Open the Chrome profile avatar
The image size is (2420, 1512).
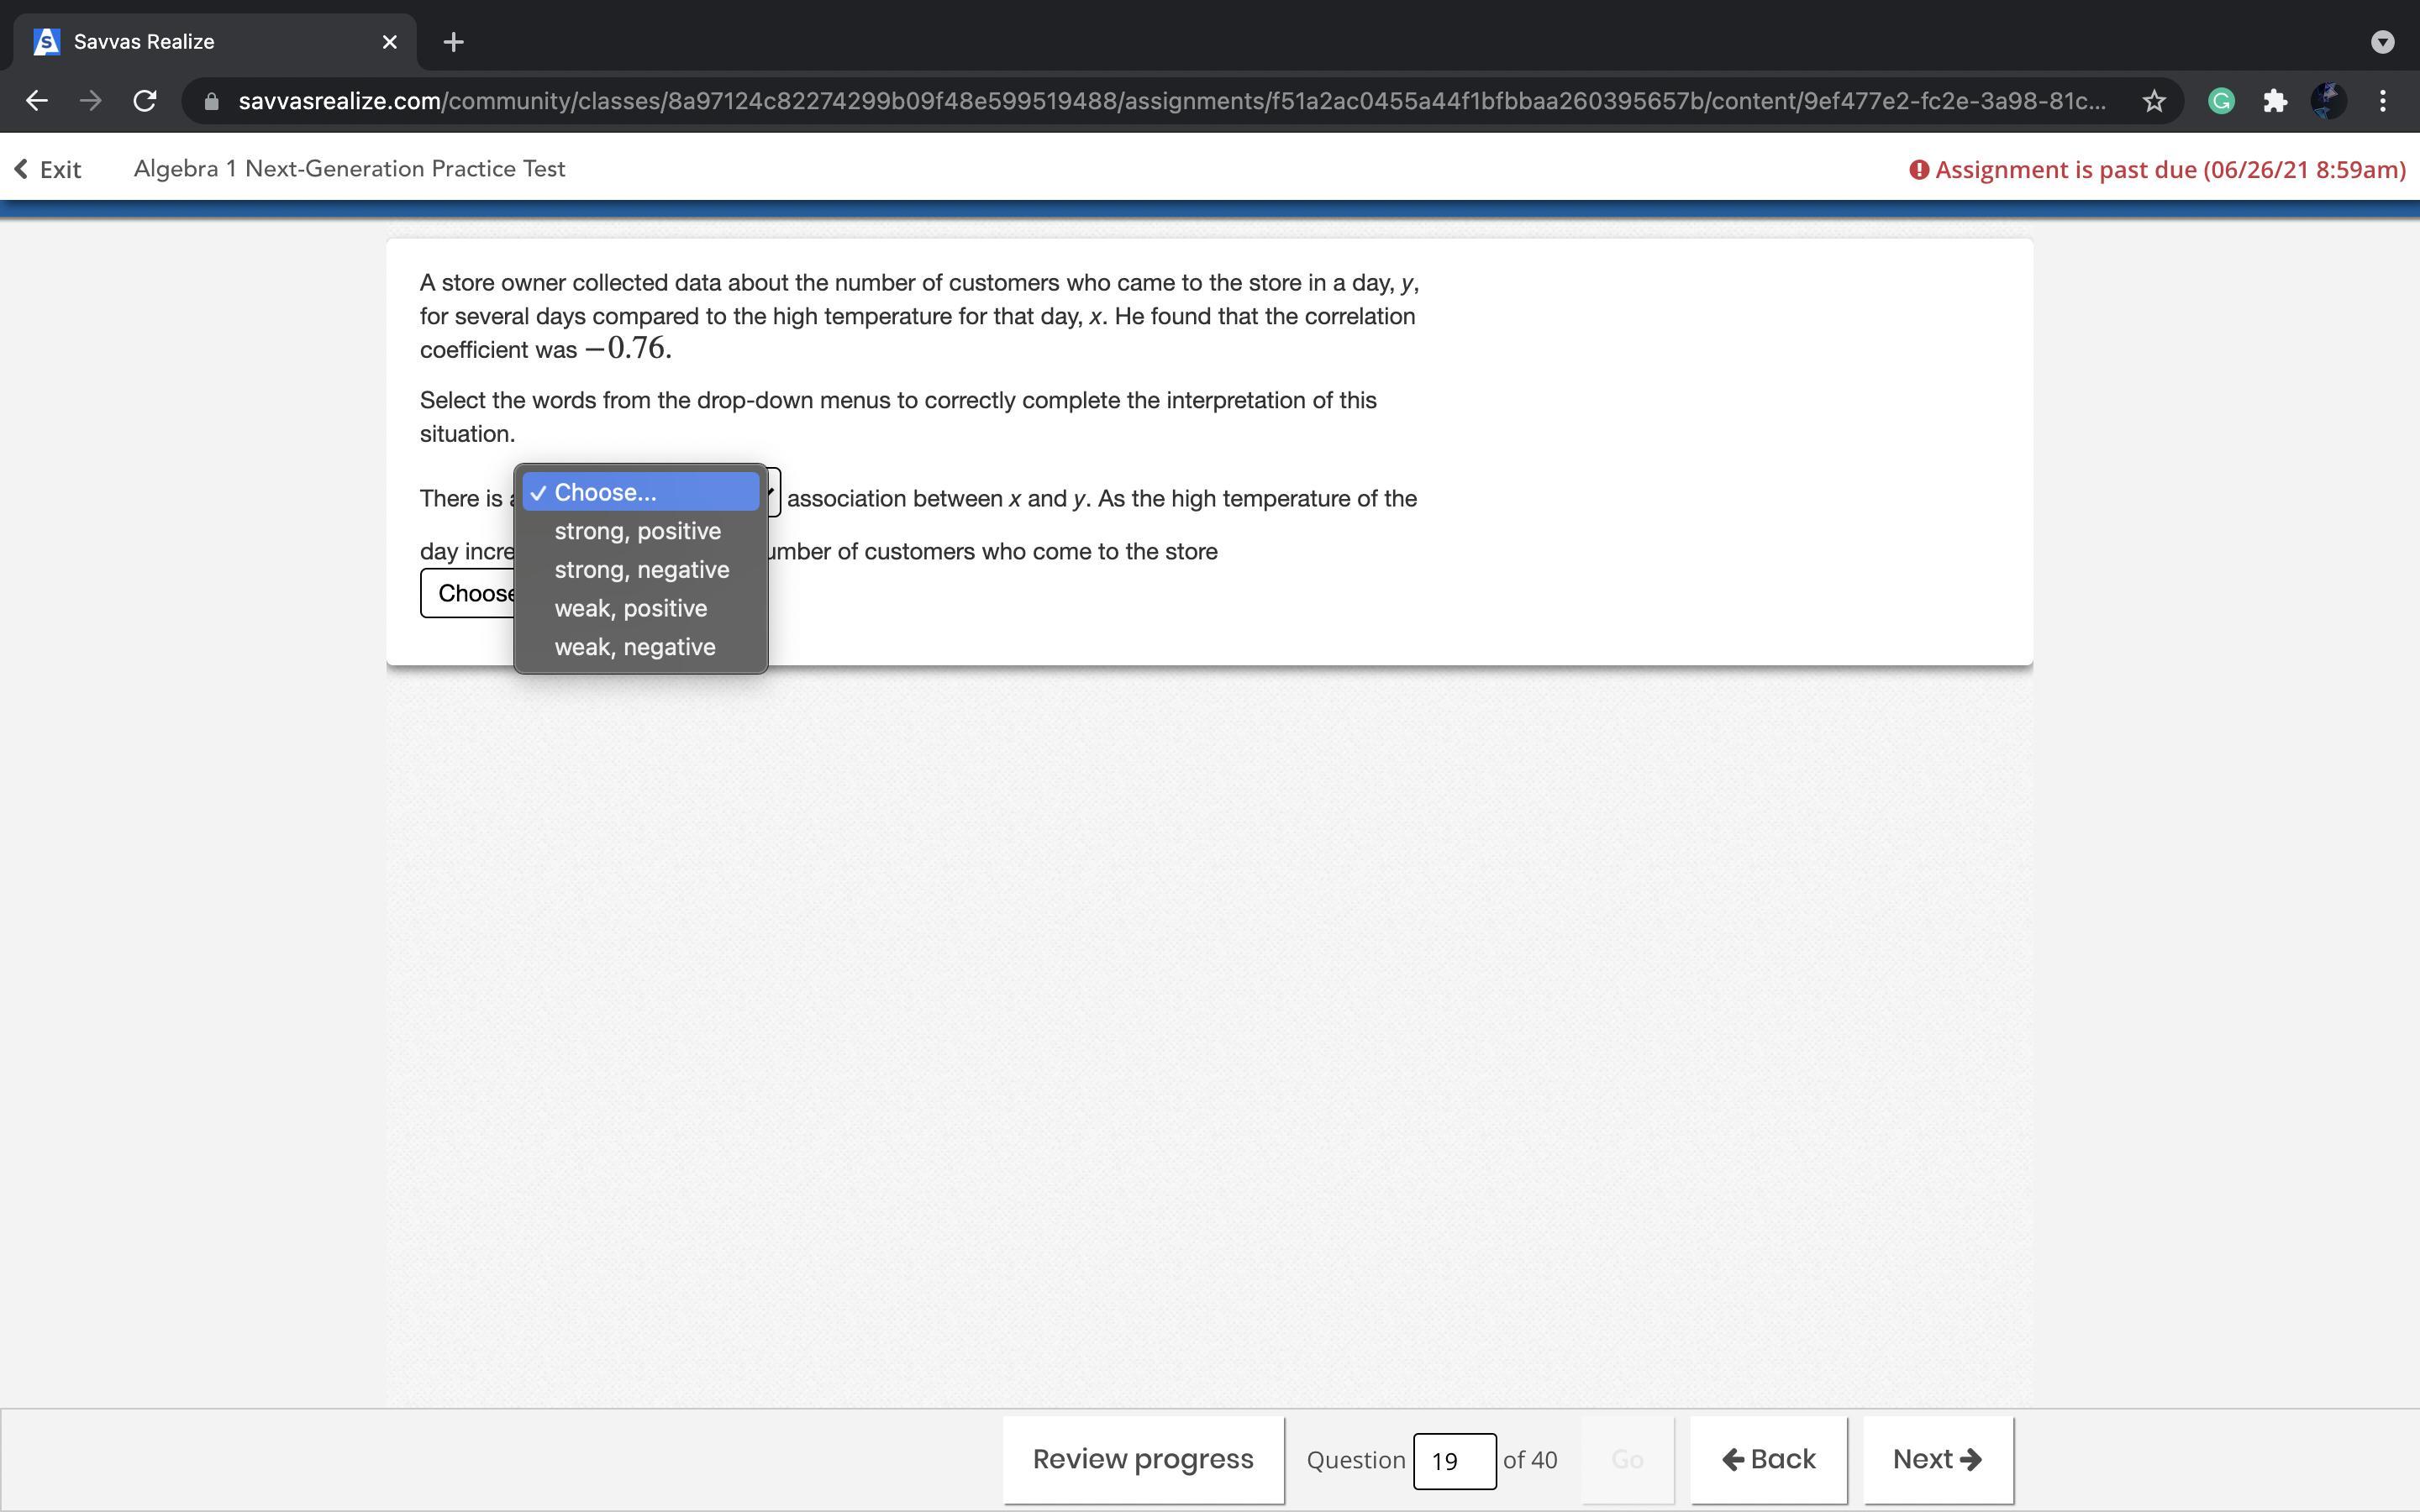pos(2329,101)
